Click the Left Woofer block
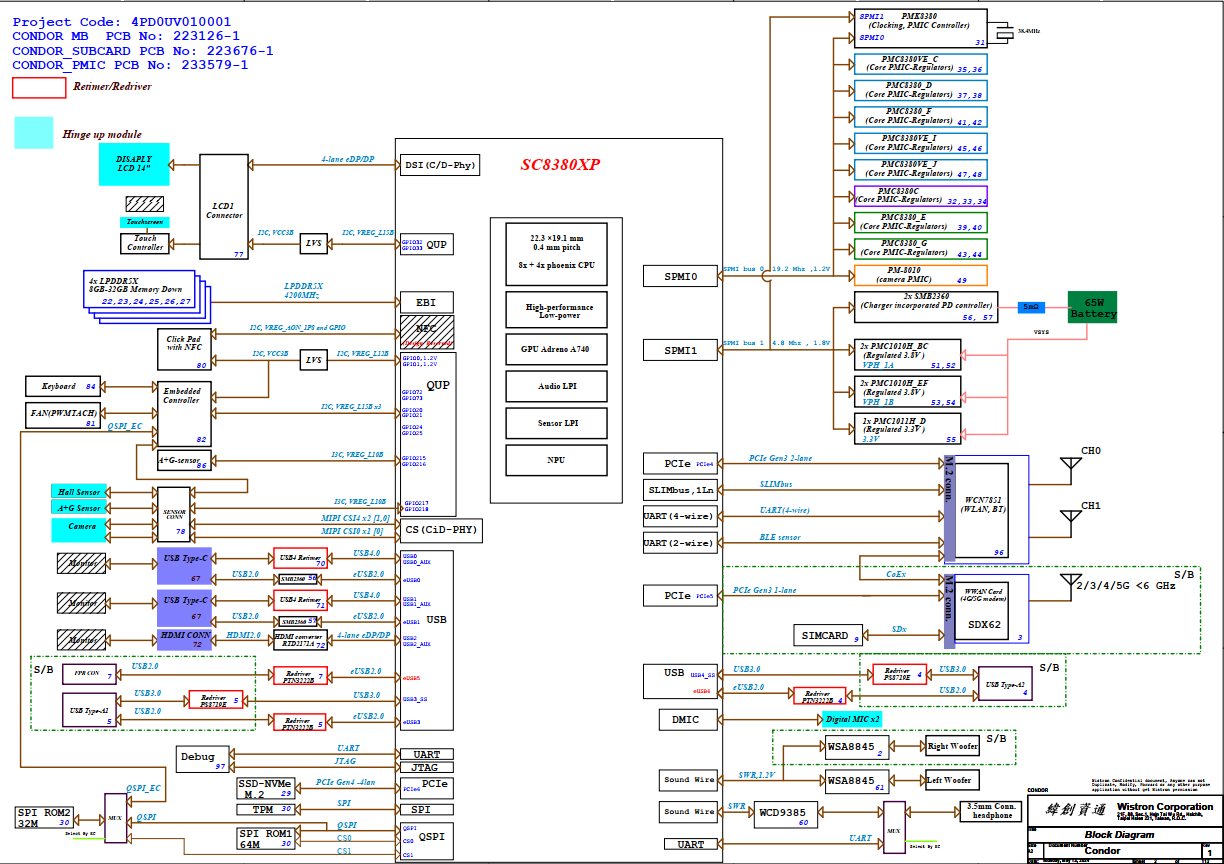The height and width of the screenshot is (864, 1224). [952, 779]
